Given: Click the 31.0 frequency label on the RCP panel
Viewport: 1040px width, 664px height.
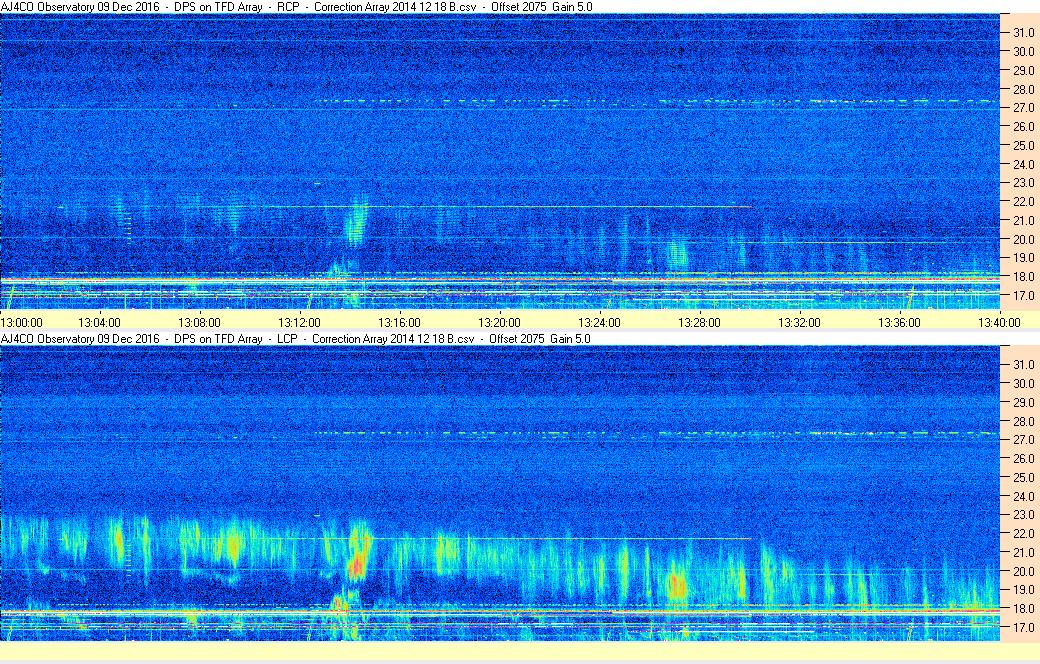Looking at the screenshot, I should [1023, 33].
